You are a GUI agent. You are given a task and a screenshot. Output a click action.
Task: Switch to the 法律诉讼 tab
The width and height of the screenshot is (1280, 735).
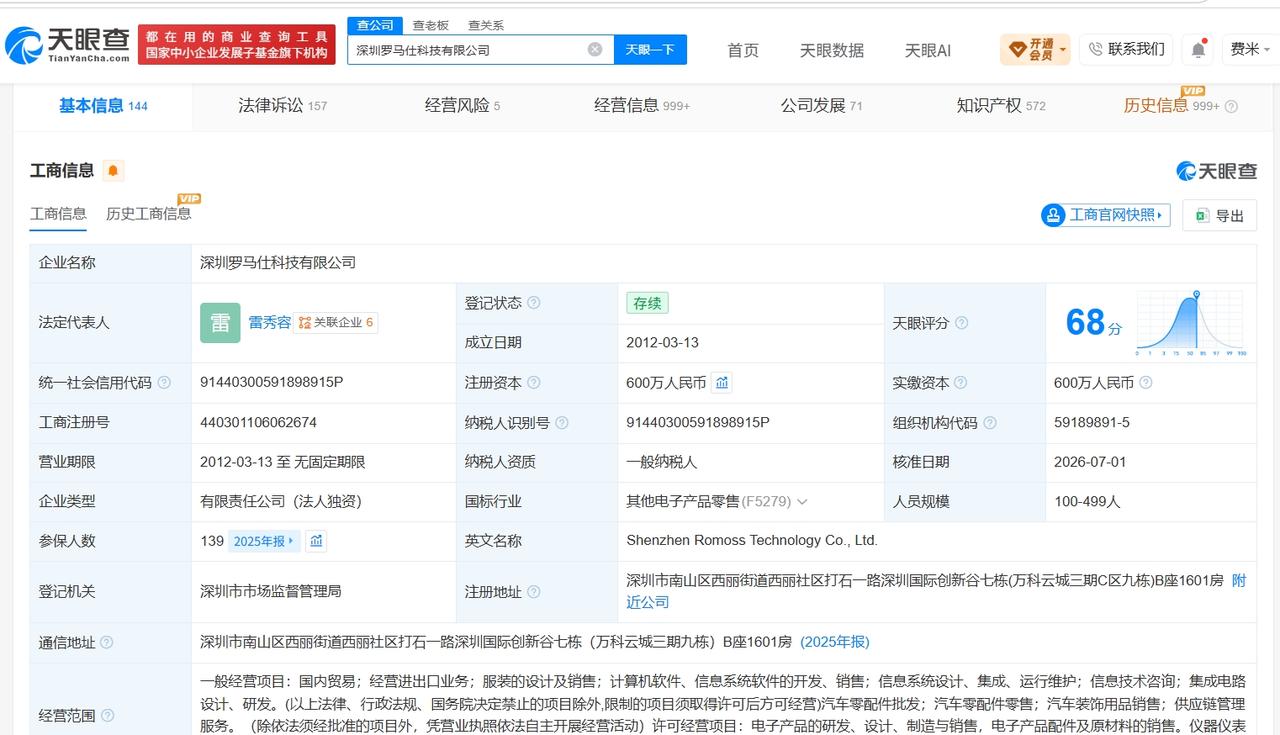(x=283, y=106)
